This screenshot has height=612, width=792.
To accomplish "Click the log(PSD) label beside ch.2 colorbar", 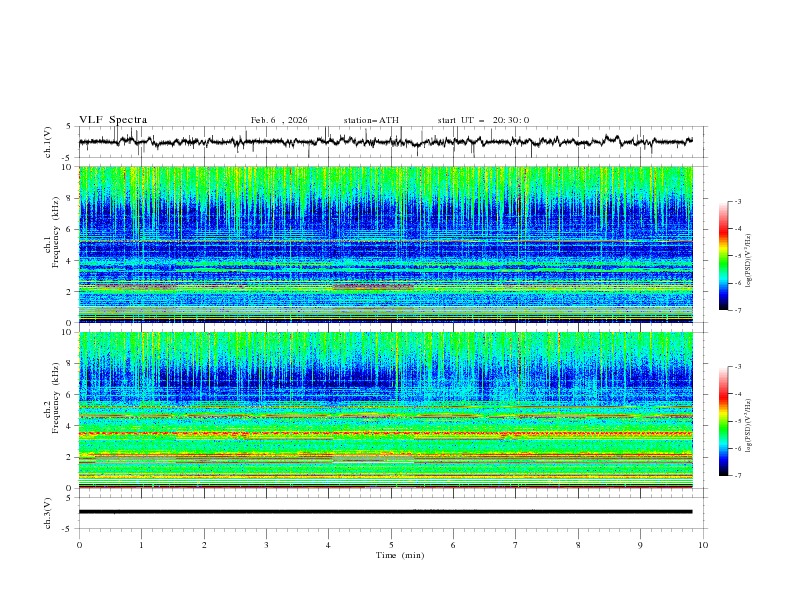I will click(749, 425).
